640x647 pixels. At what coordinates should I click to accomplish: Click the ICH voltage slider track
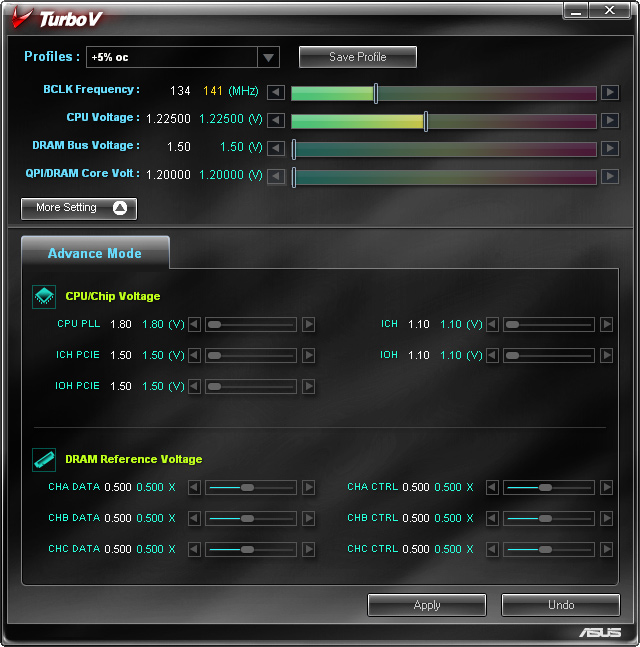point(549,324)
